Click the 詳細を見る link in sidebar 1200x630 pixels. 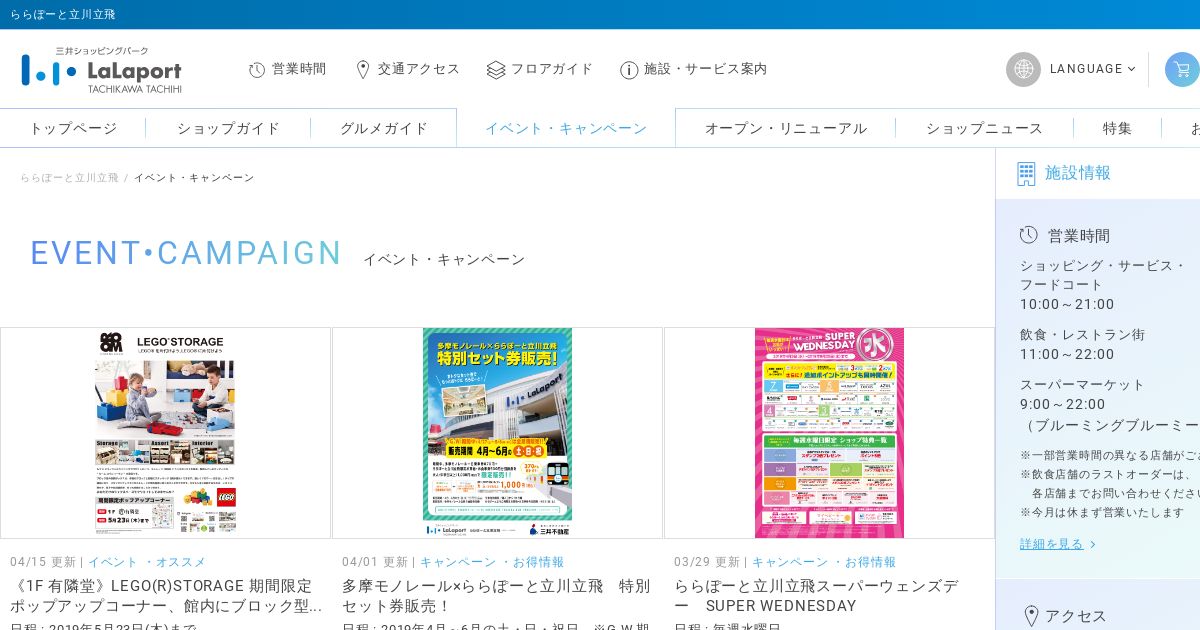click(1052, 544)
